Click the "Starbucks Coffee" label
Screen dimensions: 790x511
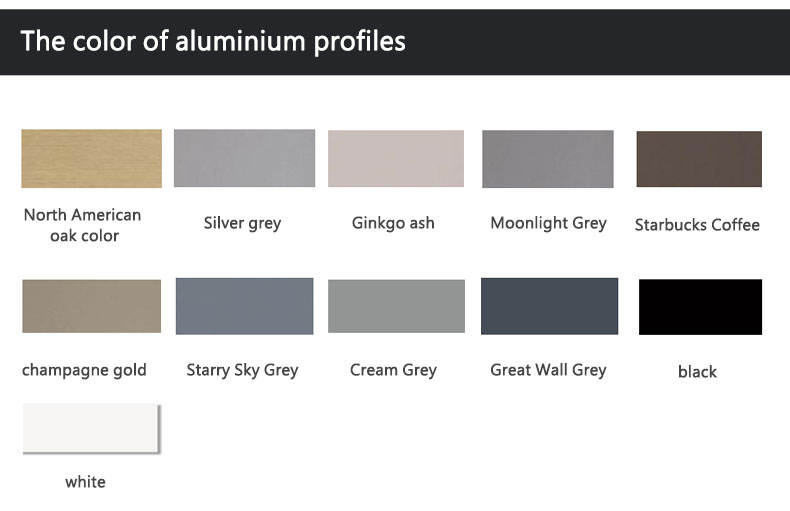pos(697,225)
